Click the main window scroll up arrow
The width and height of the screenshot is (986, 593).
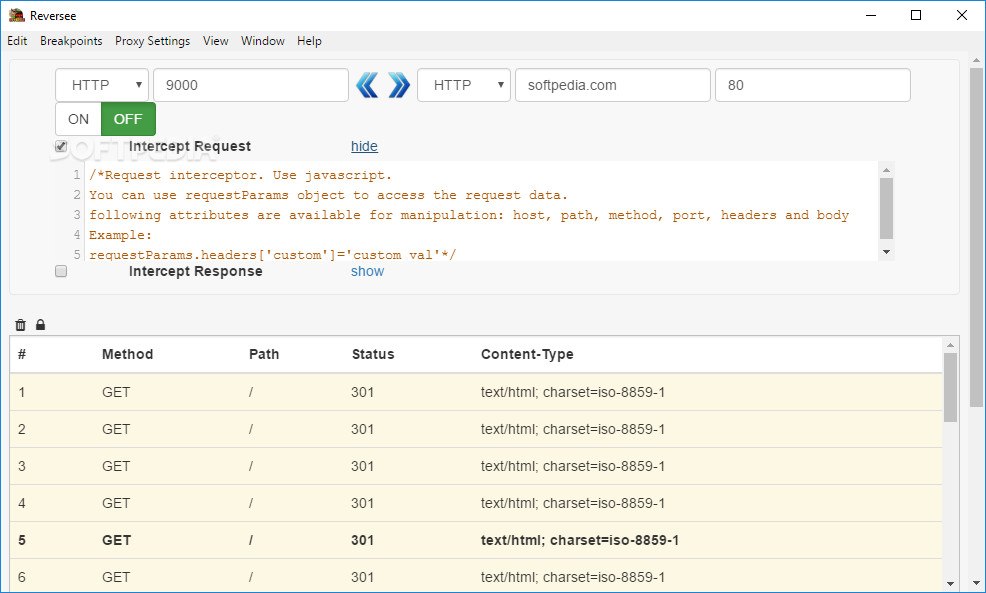pyautogui.click(x=976, y=60)
